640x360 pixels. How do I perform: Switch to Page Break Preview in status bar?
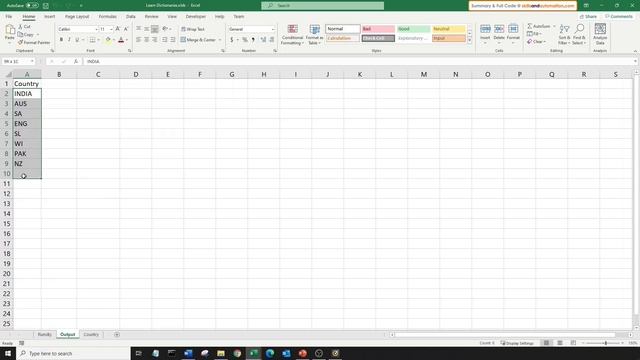coord(573,343)
